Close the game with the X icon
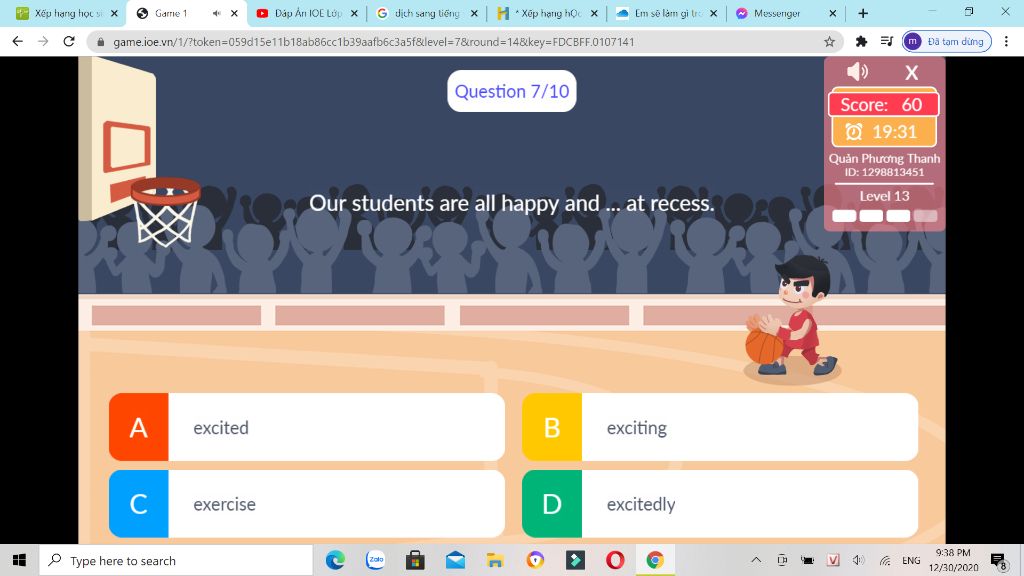The height and width of the screenshot is (576, 1024). click(x=912, y=72)
